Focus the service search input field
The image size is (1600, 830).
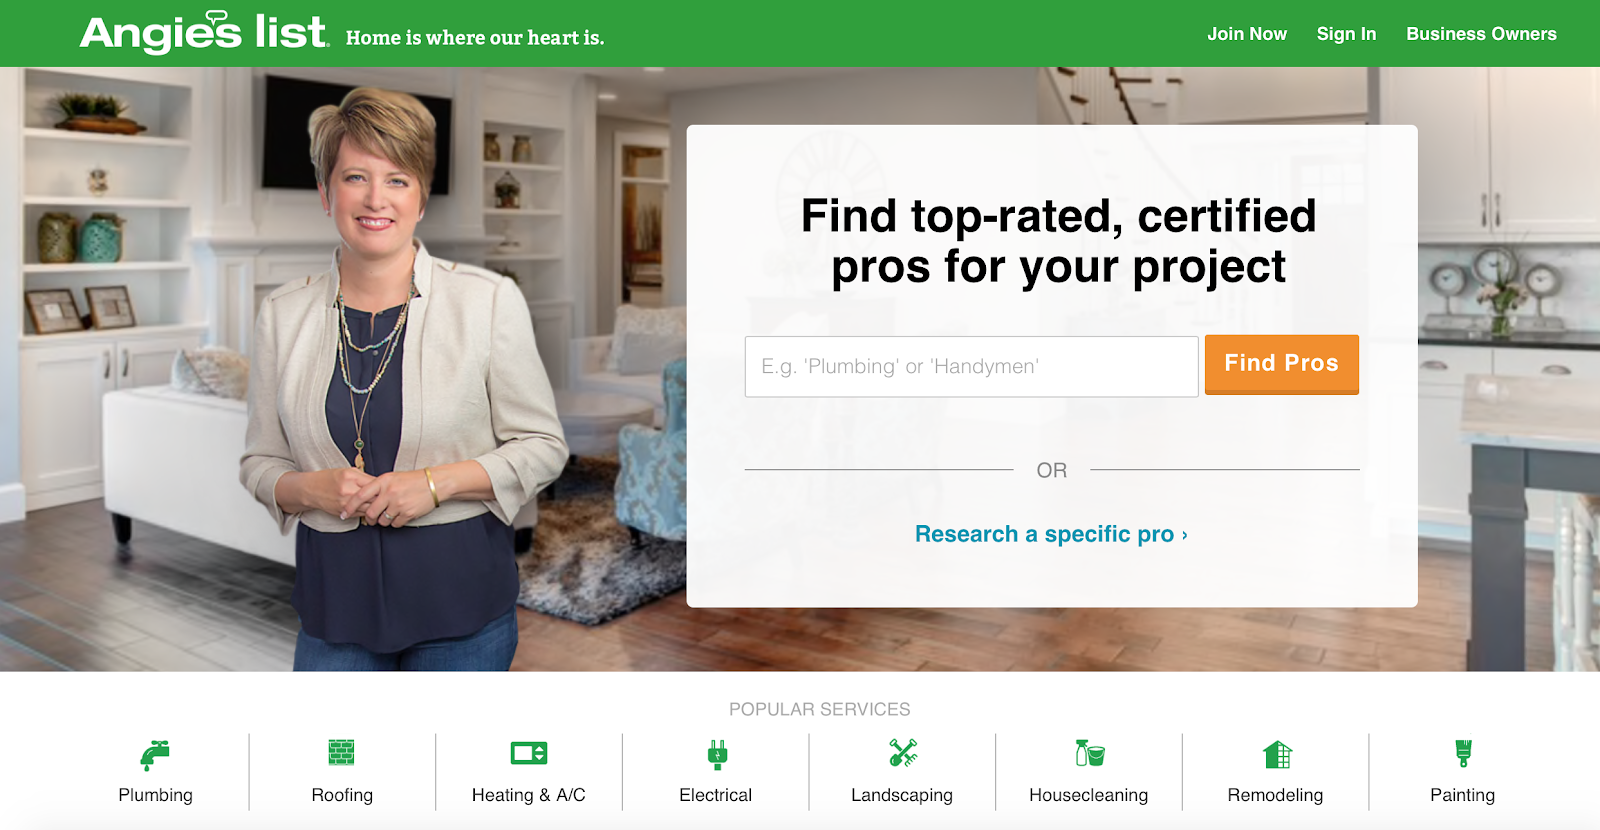pos(971,367)
